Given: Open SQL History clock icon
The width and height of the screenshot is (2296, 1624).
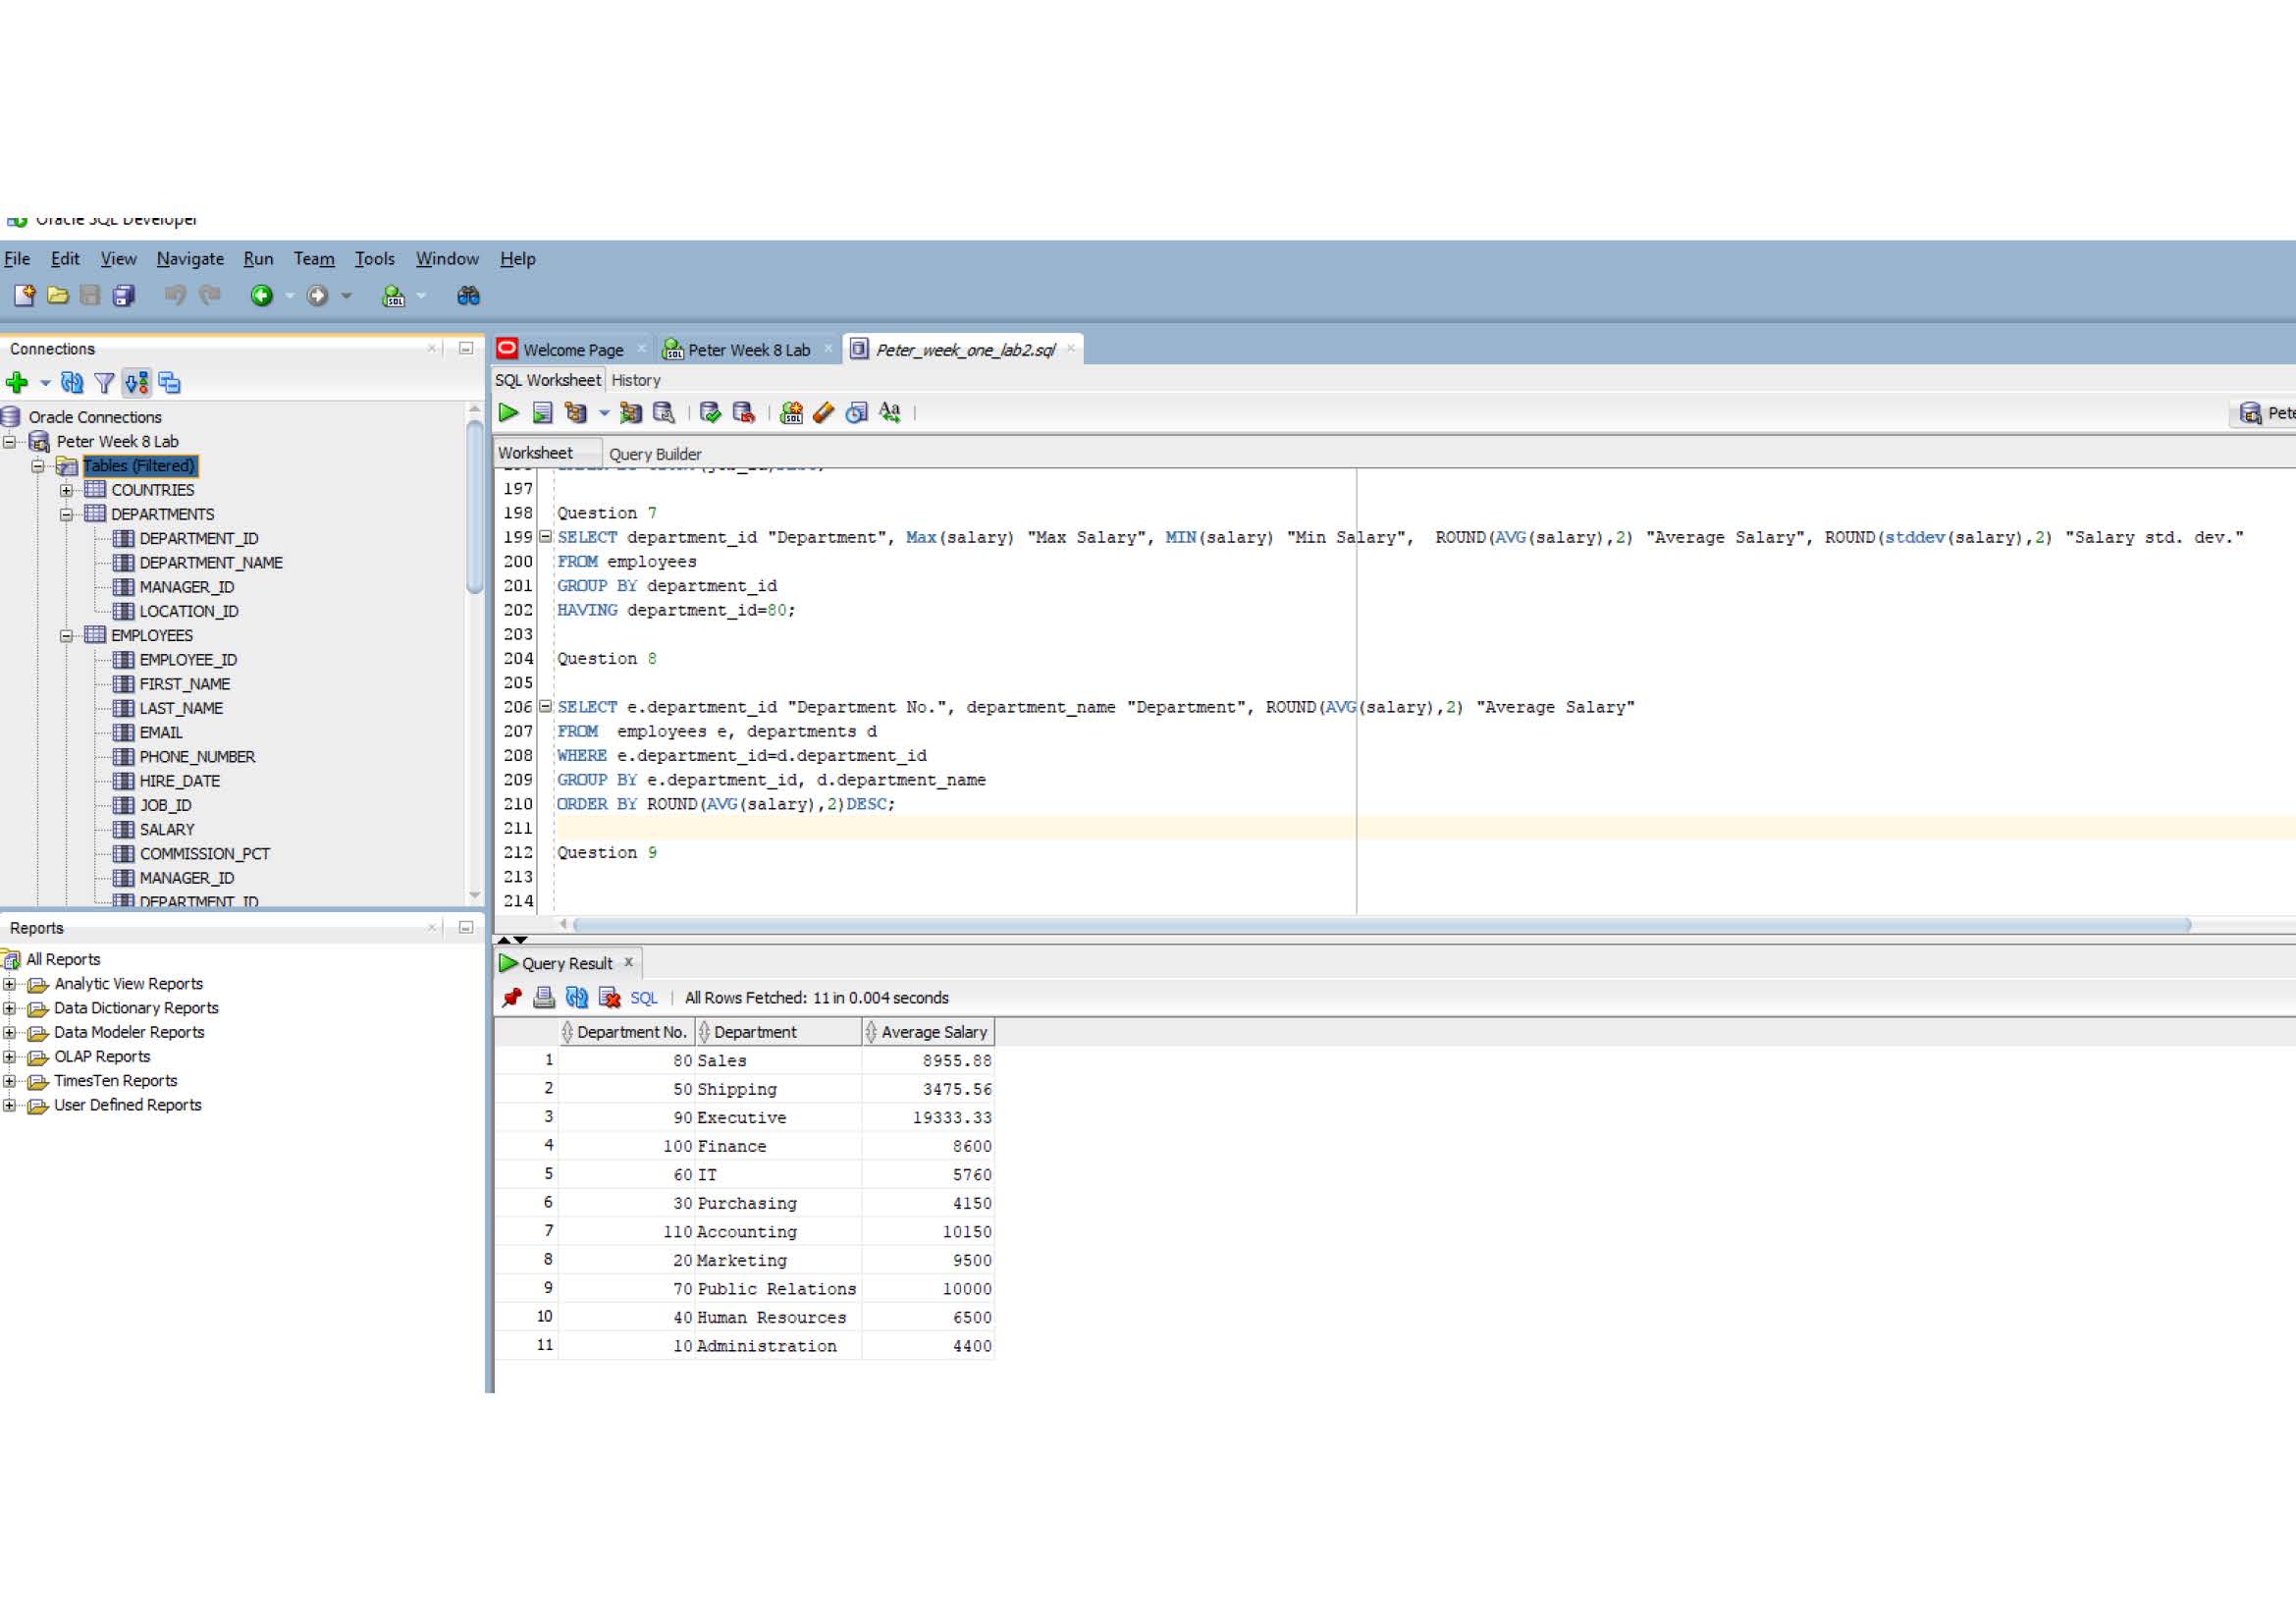Looking at the screenshot, I should 856,413.
